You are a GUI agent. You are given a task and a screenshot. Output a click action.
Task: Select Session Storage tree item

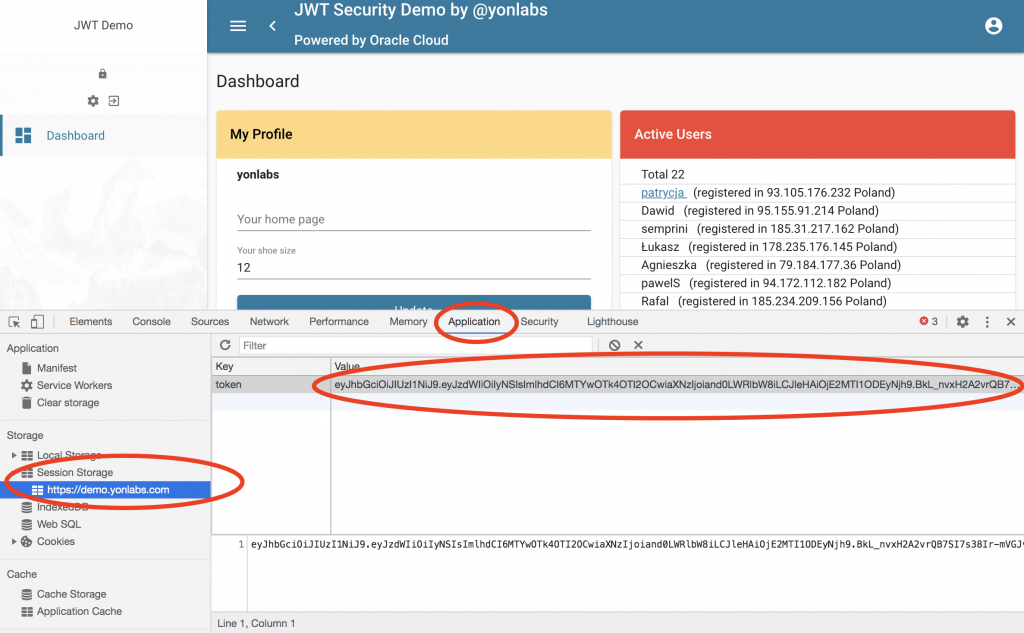pyautogui.click(x=74, y=472)
